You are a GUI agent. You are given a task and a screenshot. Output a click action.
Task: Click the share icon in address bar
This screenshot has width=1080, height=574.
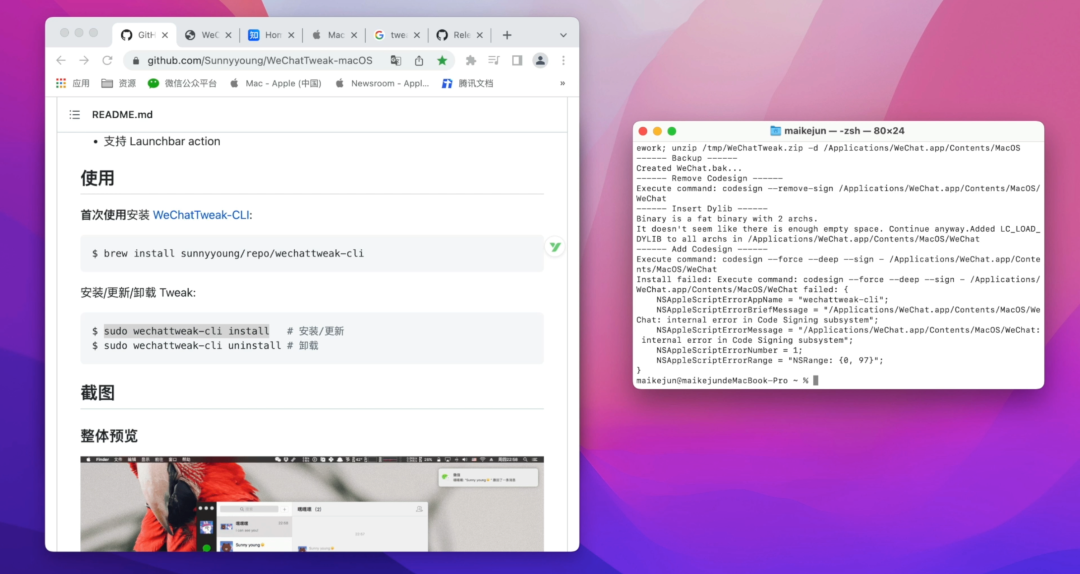pos(419,61)
